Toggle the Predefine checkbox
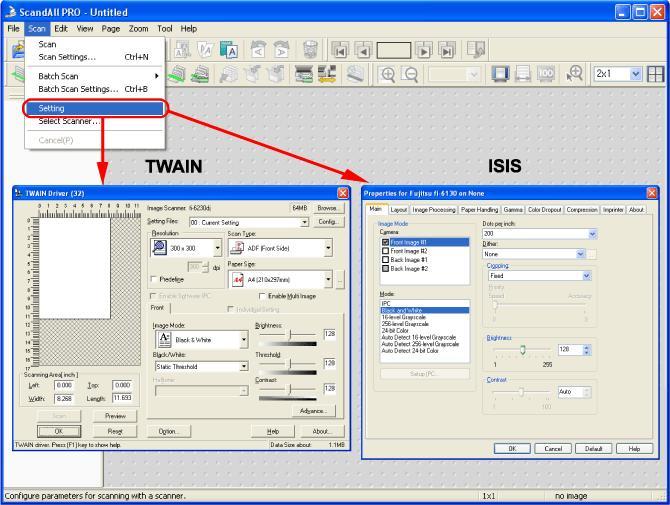Image resolution: width=670 pixels, height=505 pixels. point(154,279)
